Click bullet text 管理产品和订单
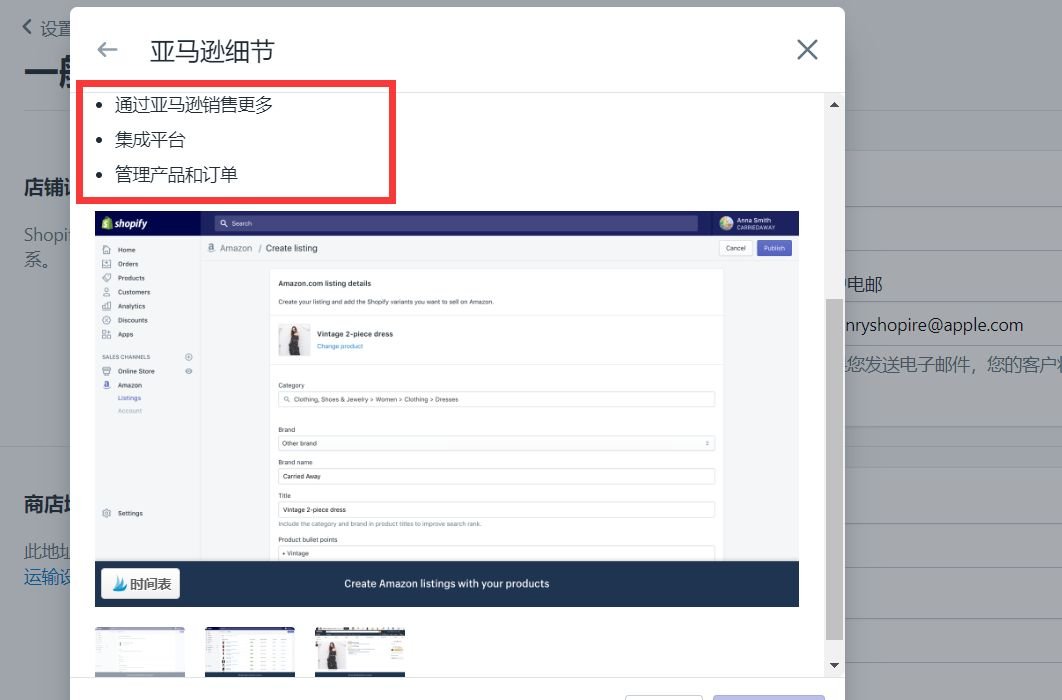This screenshot has width=1062, height=700. coord(176,175)
